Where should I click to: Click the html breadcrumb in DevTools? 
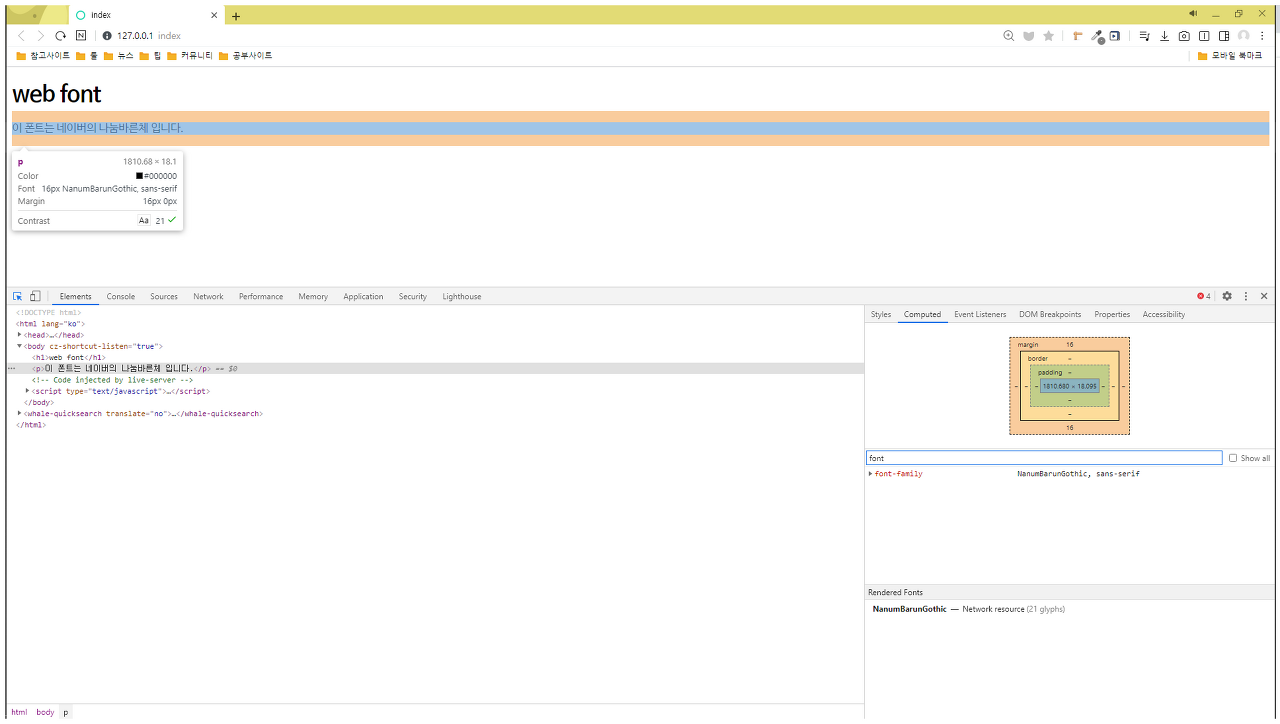(x=19, y=712)
